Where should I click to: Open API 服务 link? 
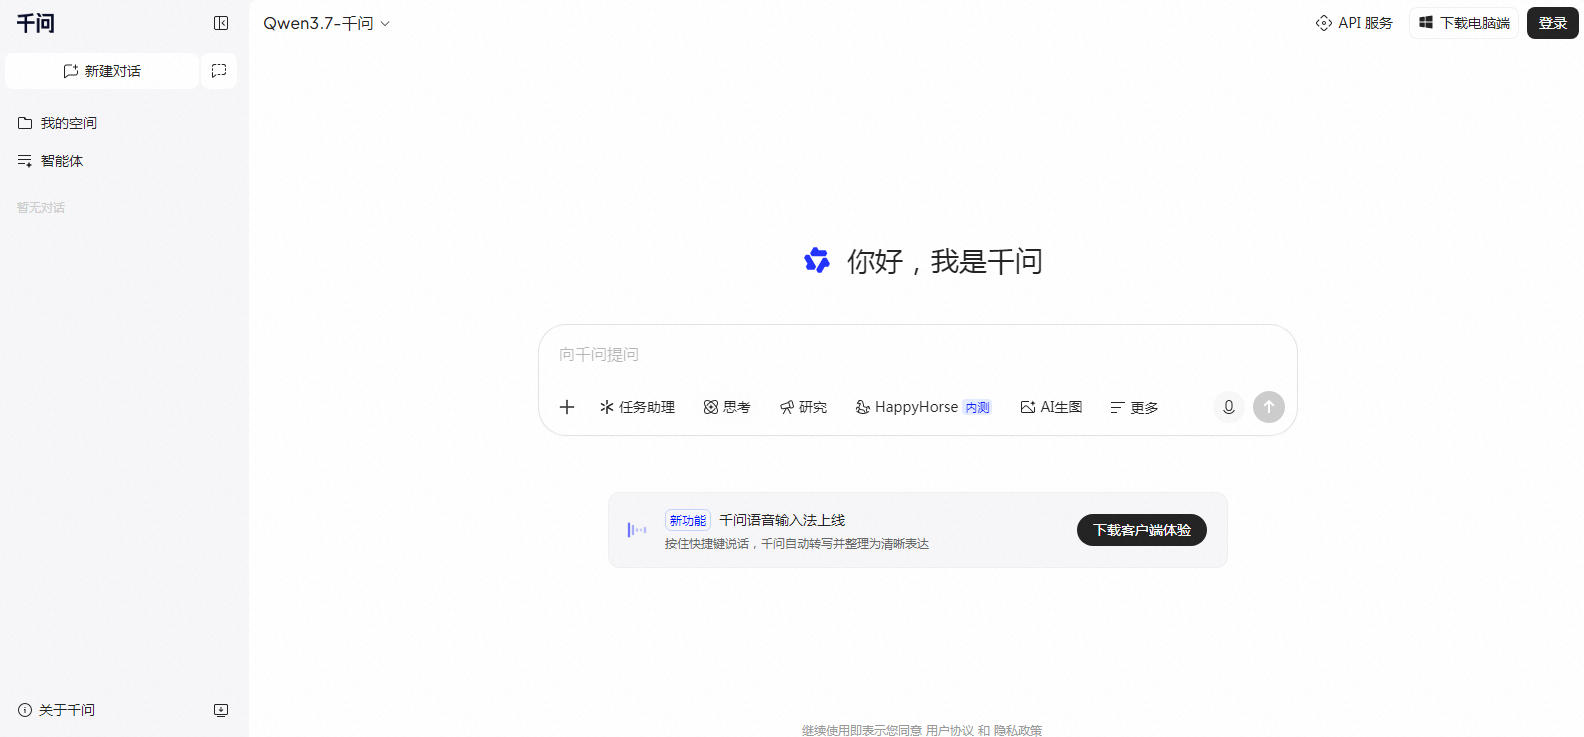coord(1354,23)
